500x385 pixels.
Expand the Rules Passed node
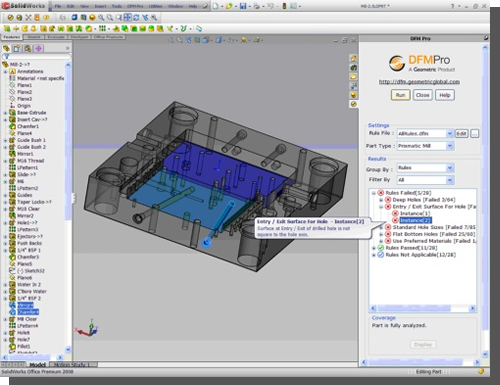coord(374,248)
